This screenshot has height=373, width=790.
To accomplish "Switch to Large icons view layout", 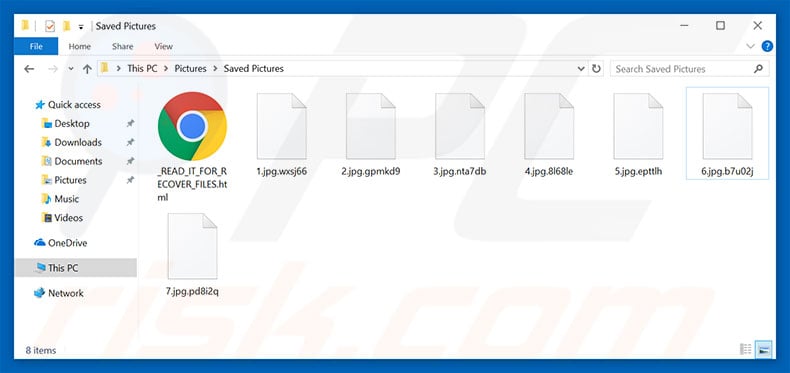I will tap(764, 349).
